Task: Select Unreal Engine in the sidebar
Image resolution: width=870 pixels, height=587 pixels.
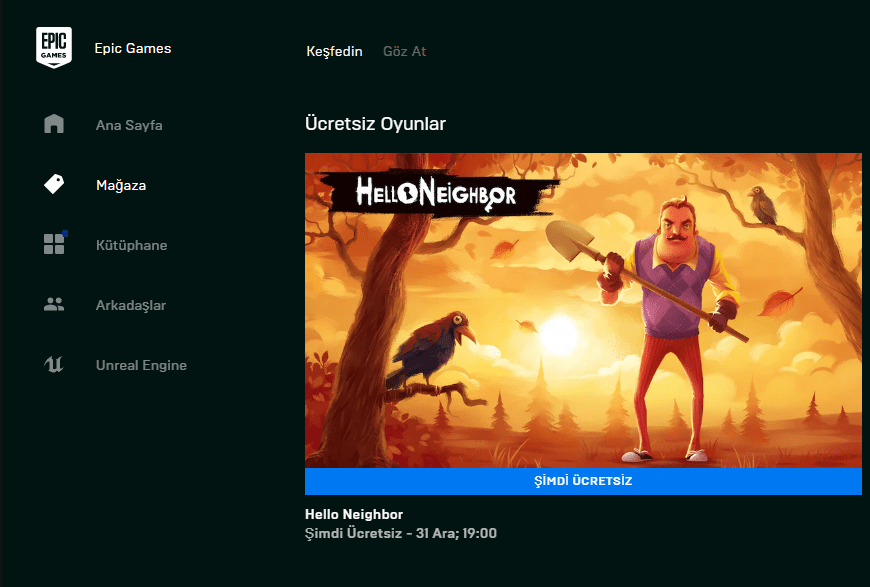Action: click(x=141, y=365)
